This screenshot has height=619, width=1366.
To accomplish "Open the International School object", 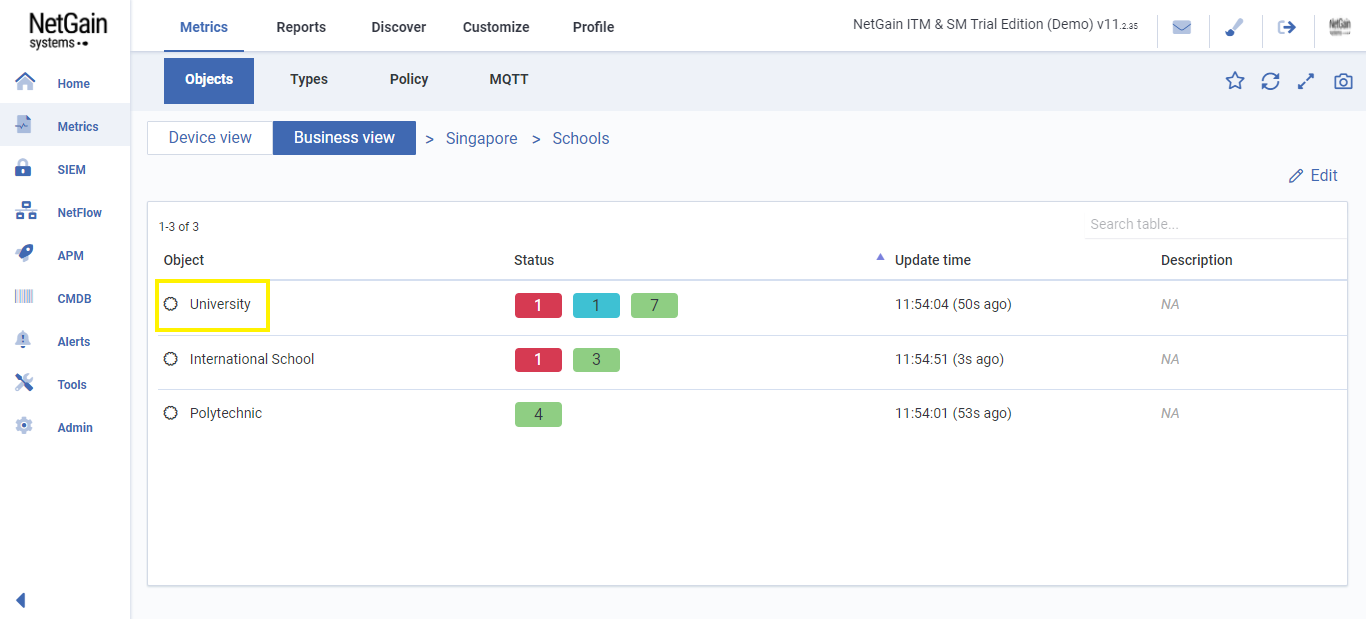I will point(252,359).
